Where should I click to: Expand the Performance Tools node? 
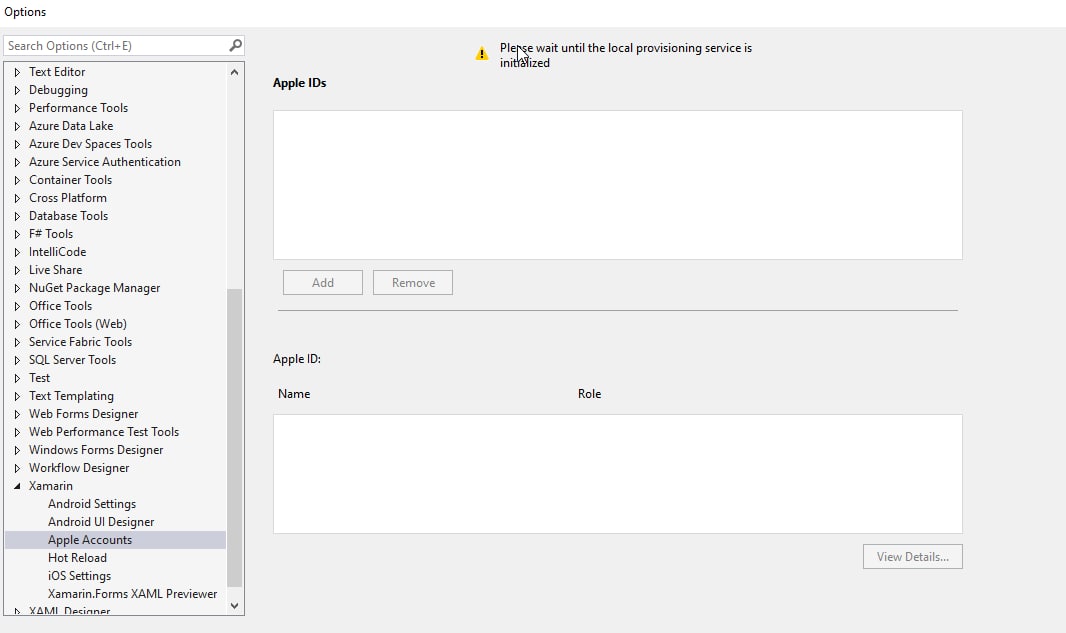(x=18, y=108)
